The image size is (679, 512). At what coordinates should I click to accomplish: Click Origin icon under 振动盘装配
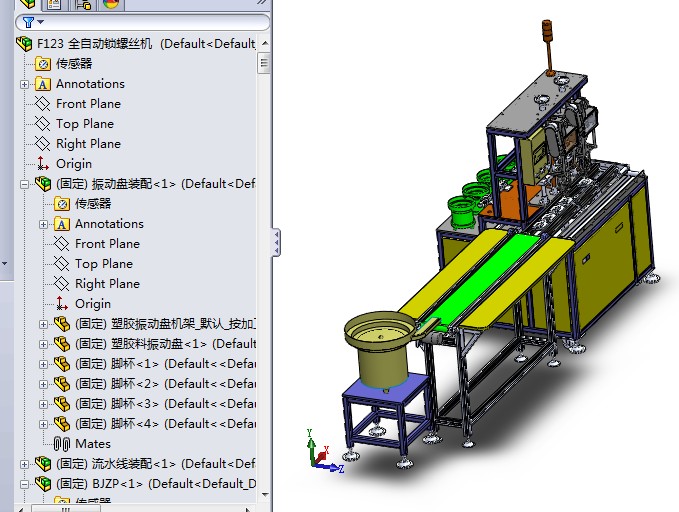pyautogui.click(x=62, y=304)
